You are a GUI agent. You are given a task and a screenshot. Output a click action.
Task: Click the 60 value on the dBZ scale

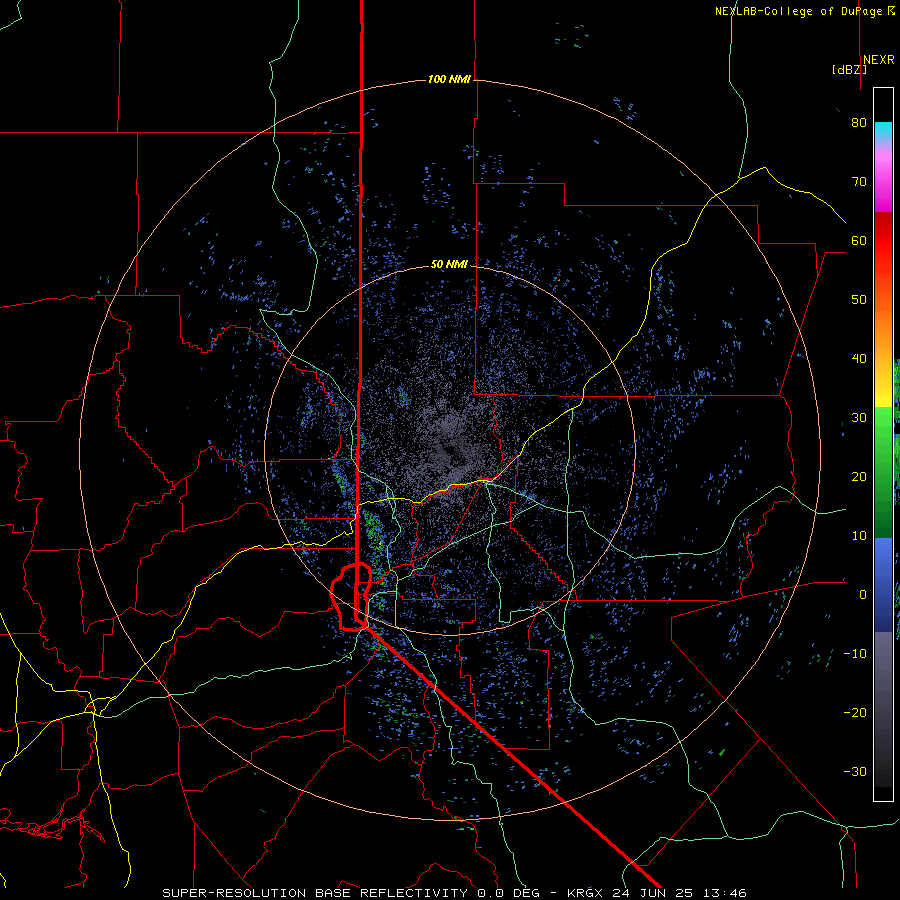coord(859,240)
